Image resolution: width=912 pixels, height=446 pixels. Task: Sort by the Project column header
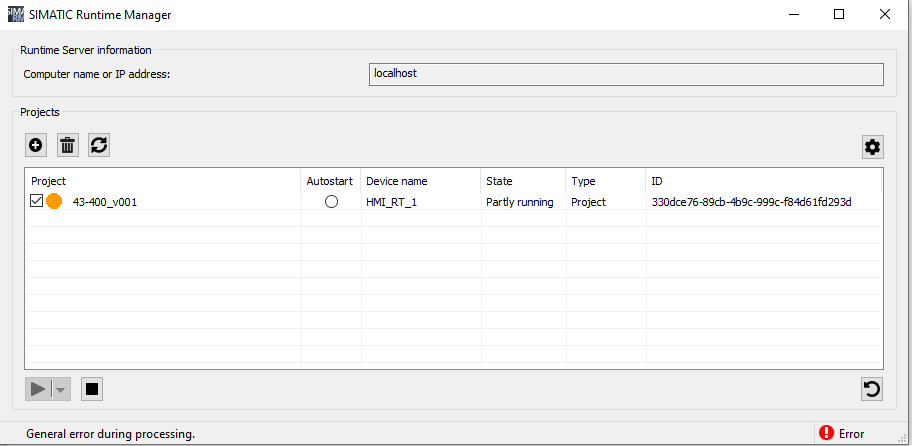point(48,181)
